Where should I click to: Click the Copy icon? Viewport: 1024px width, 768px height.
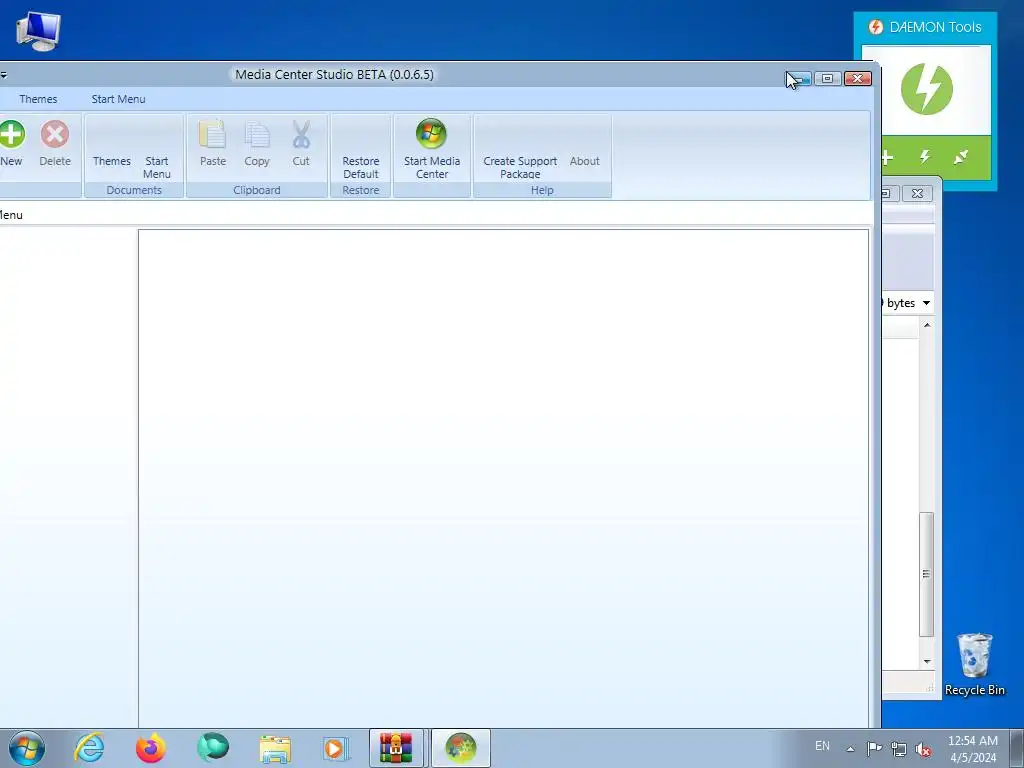click(x=257, y=134)
